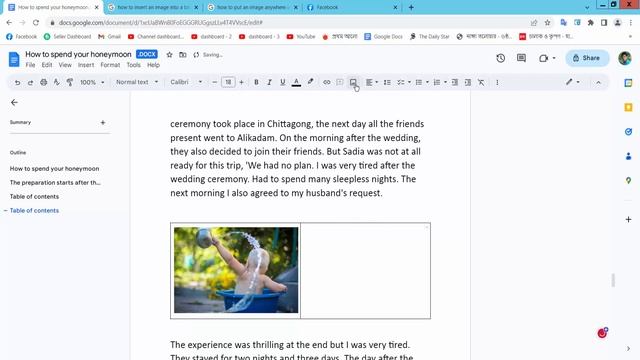
Task: Click the empty right table cell
Action: (365, 271)
